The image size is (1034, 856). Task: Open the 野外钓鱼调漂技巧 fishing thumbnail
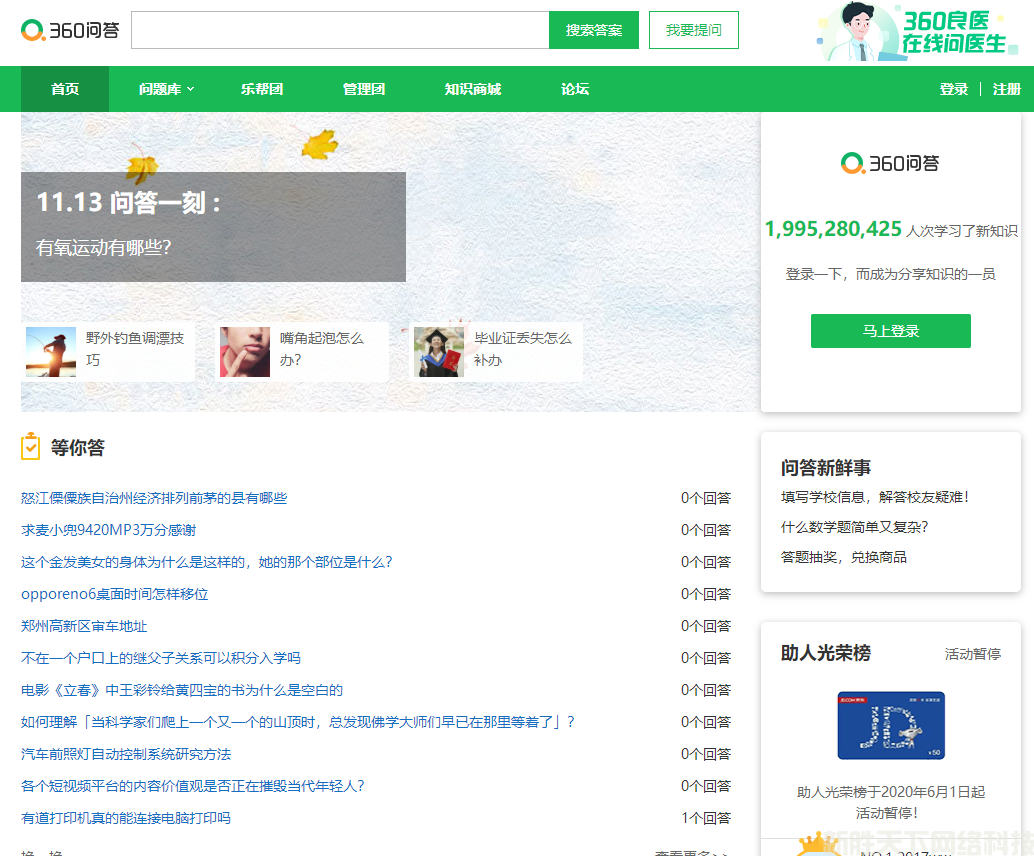(x=51, y=352)
